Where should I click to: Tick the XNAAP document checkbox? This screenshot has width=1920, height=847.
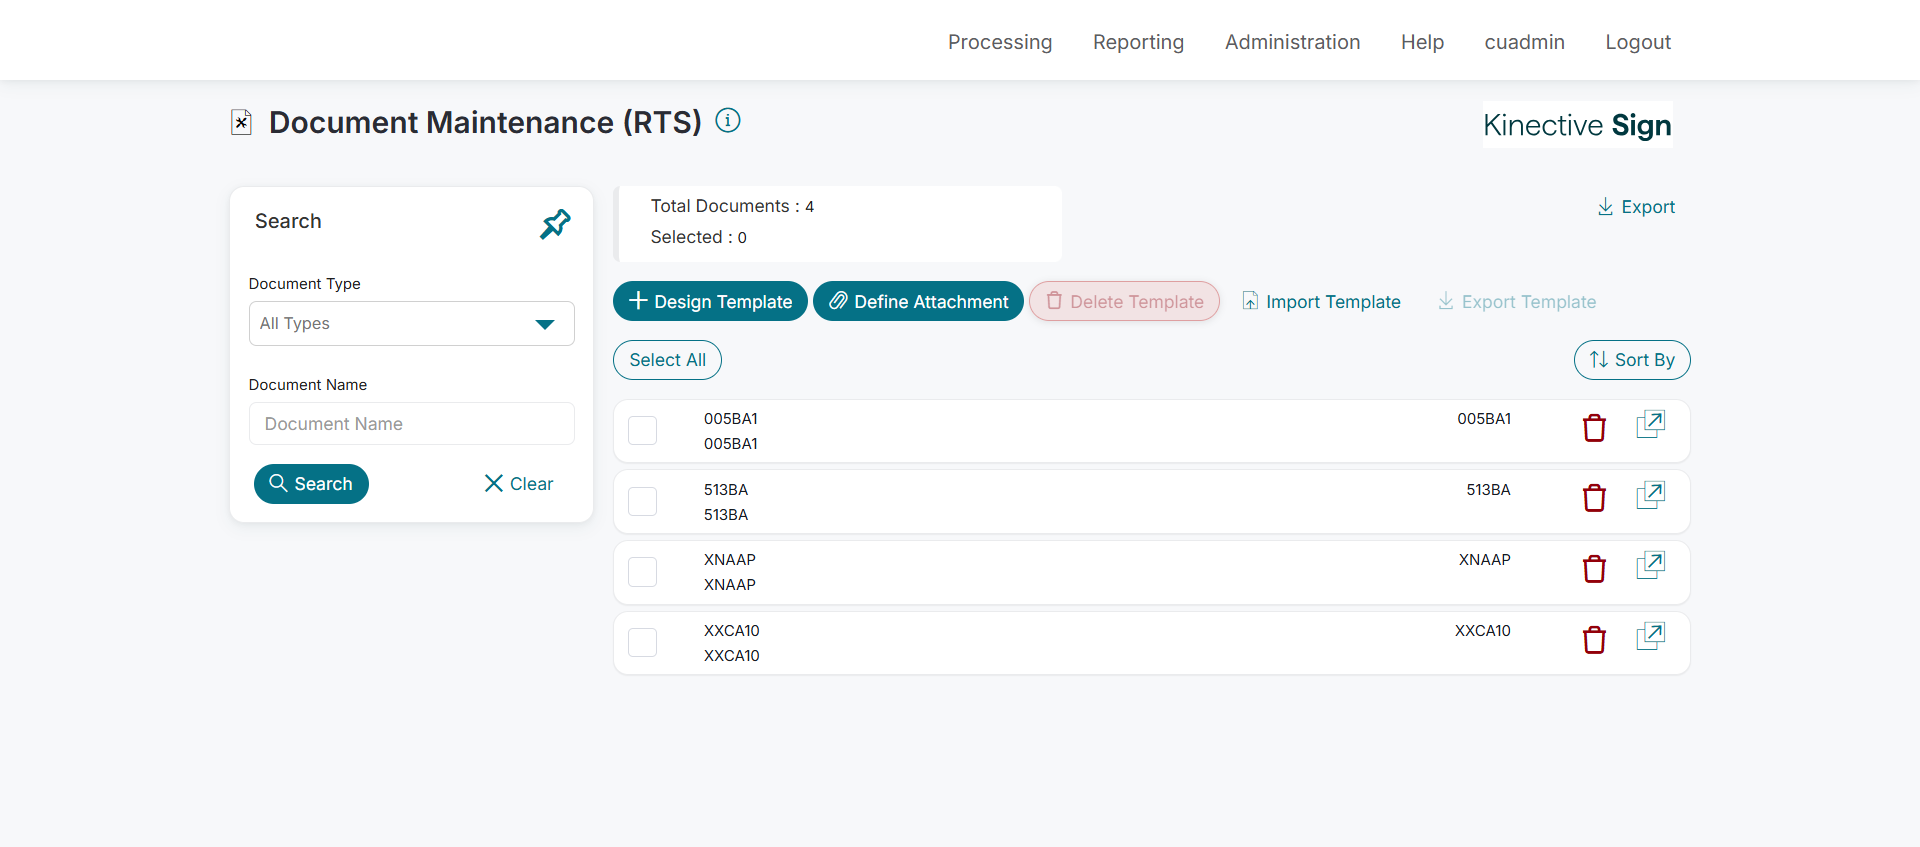point(642,572)
